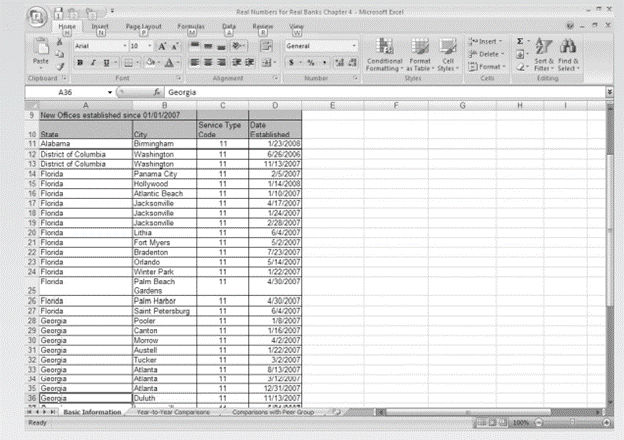
Task: Click the Decrease Font Size icon
Action: [174, 46]
